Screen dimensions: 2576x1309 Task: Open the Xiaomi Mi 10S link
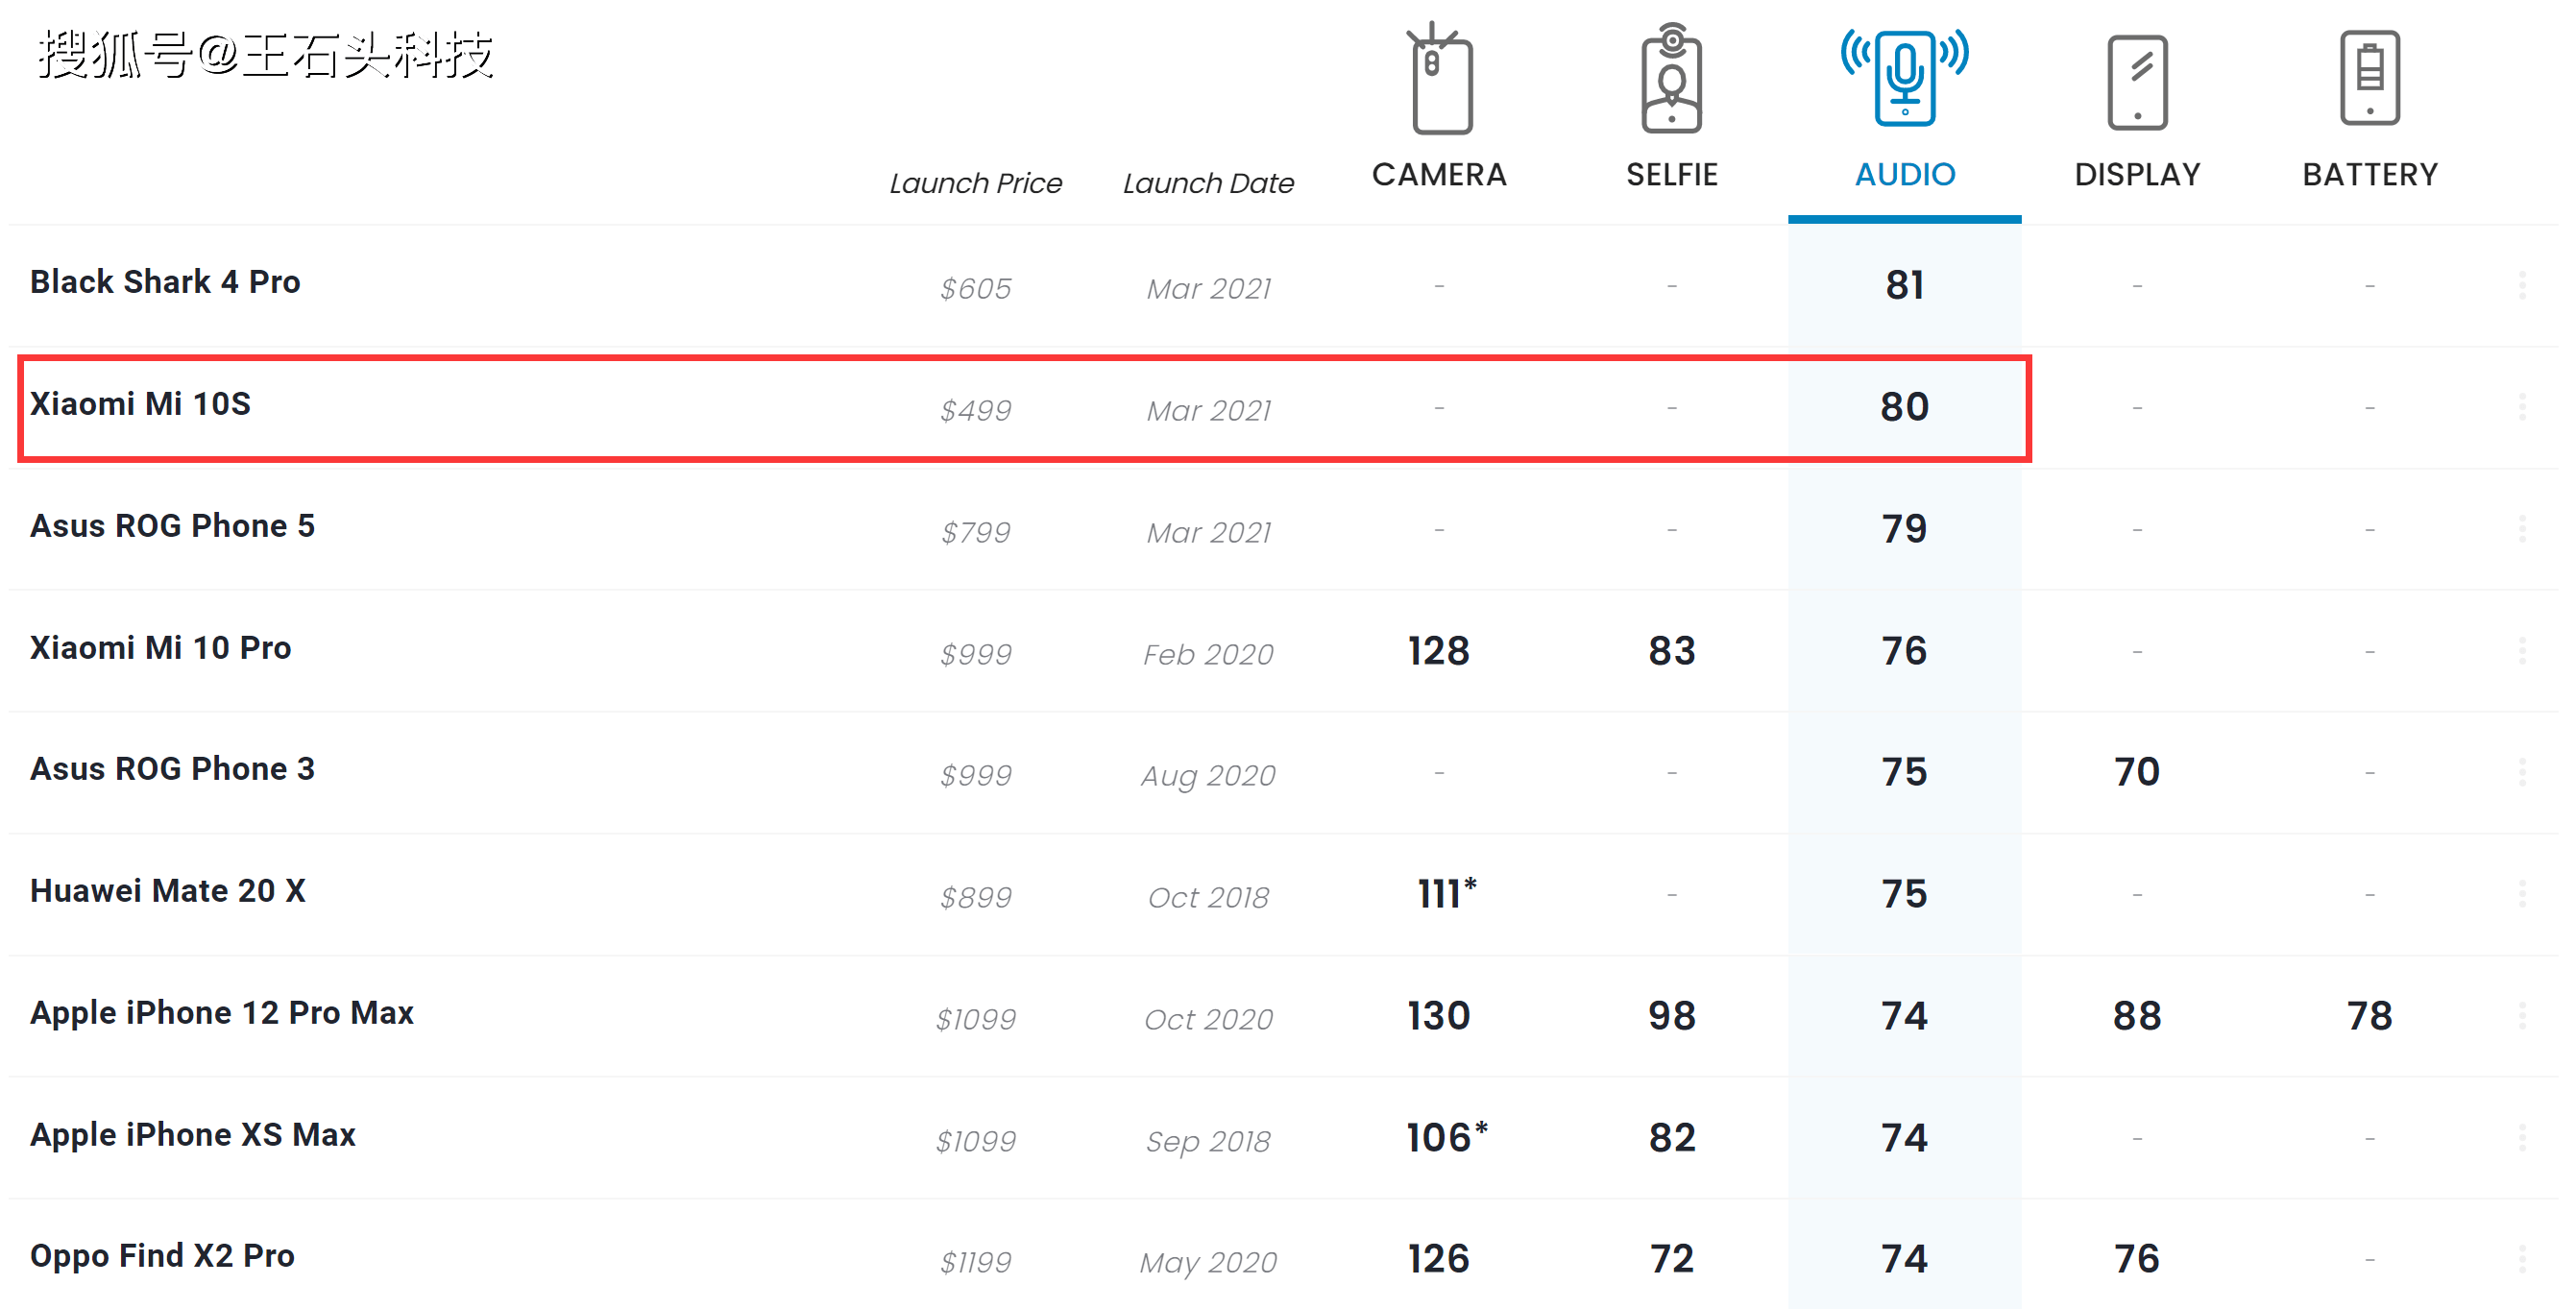[140, 404]
